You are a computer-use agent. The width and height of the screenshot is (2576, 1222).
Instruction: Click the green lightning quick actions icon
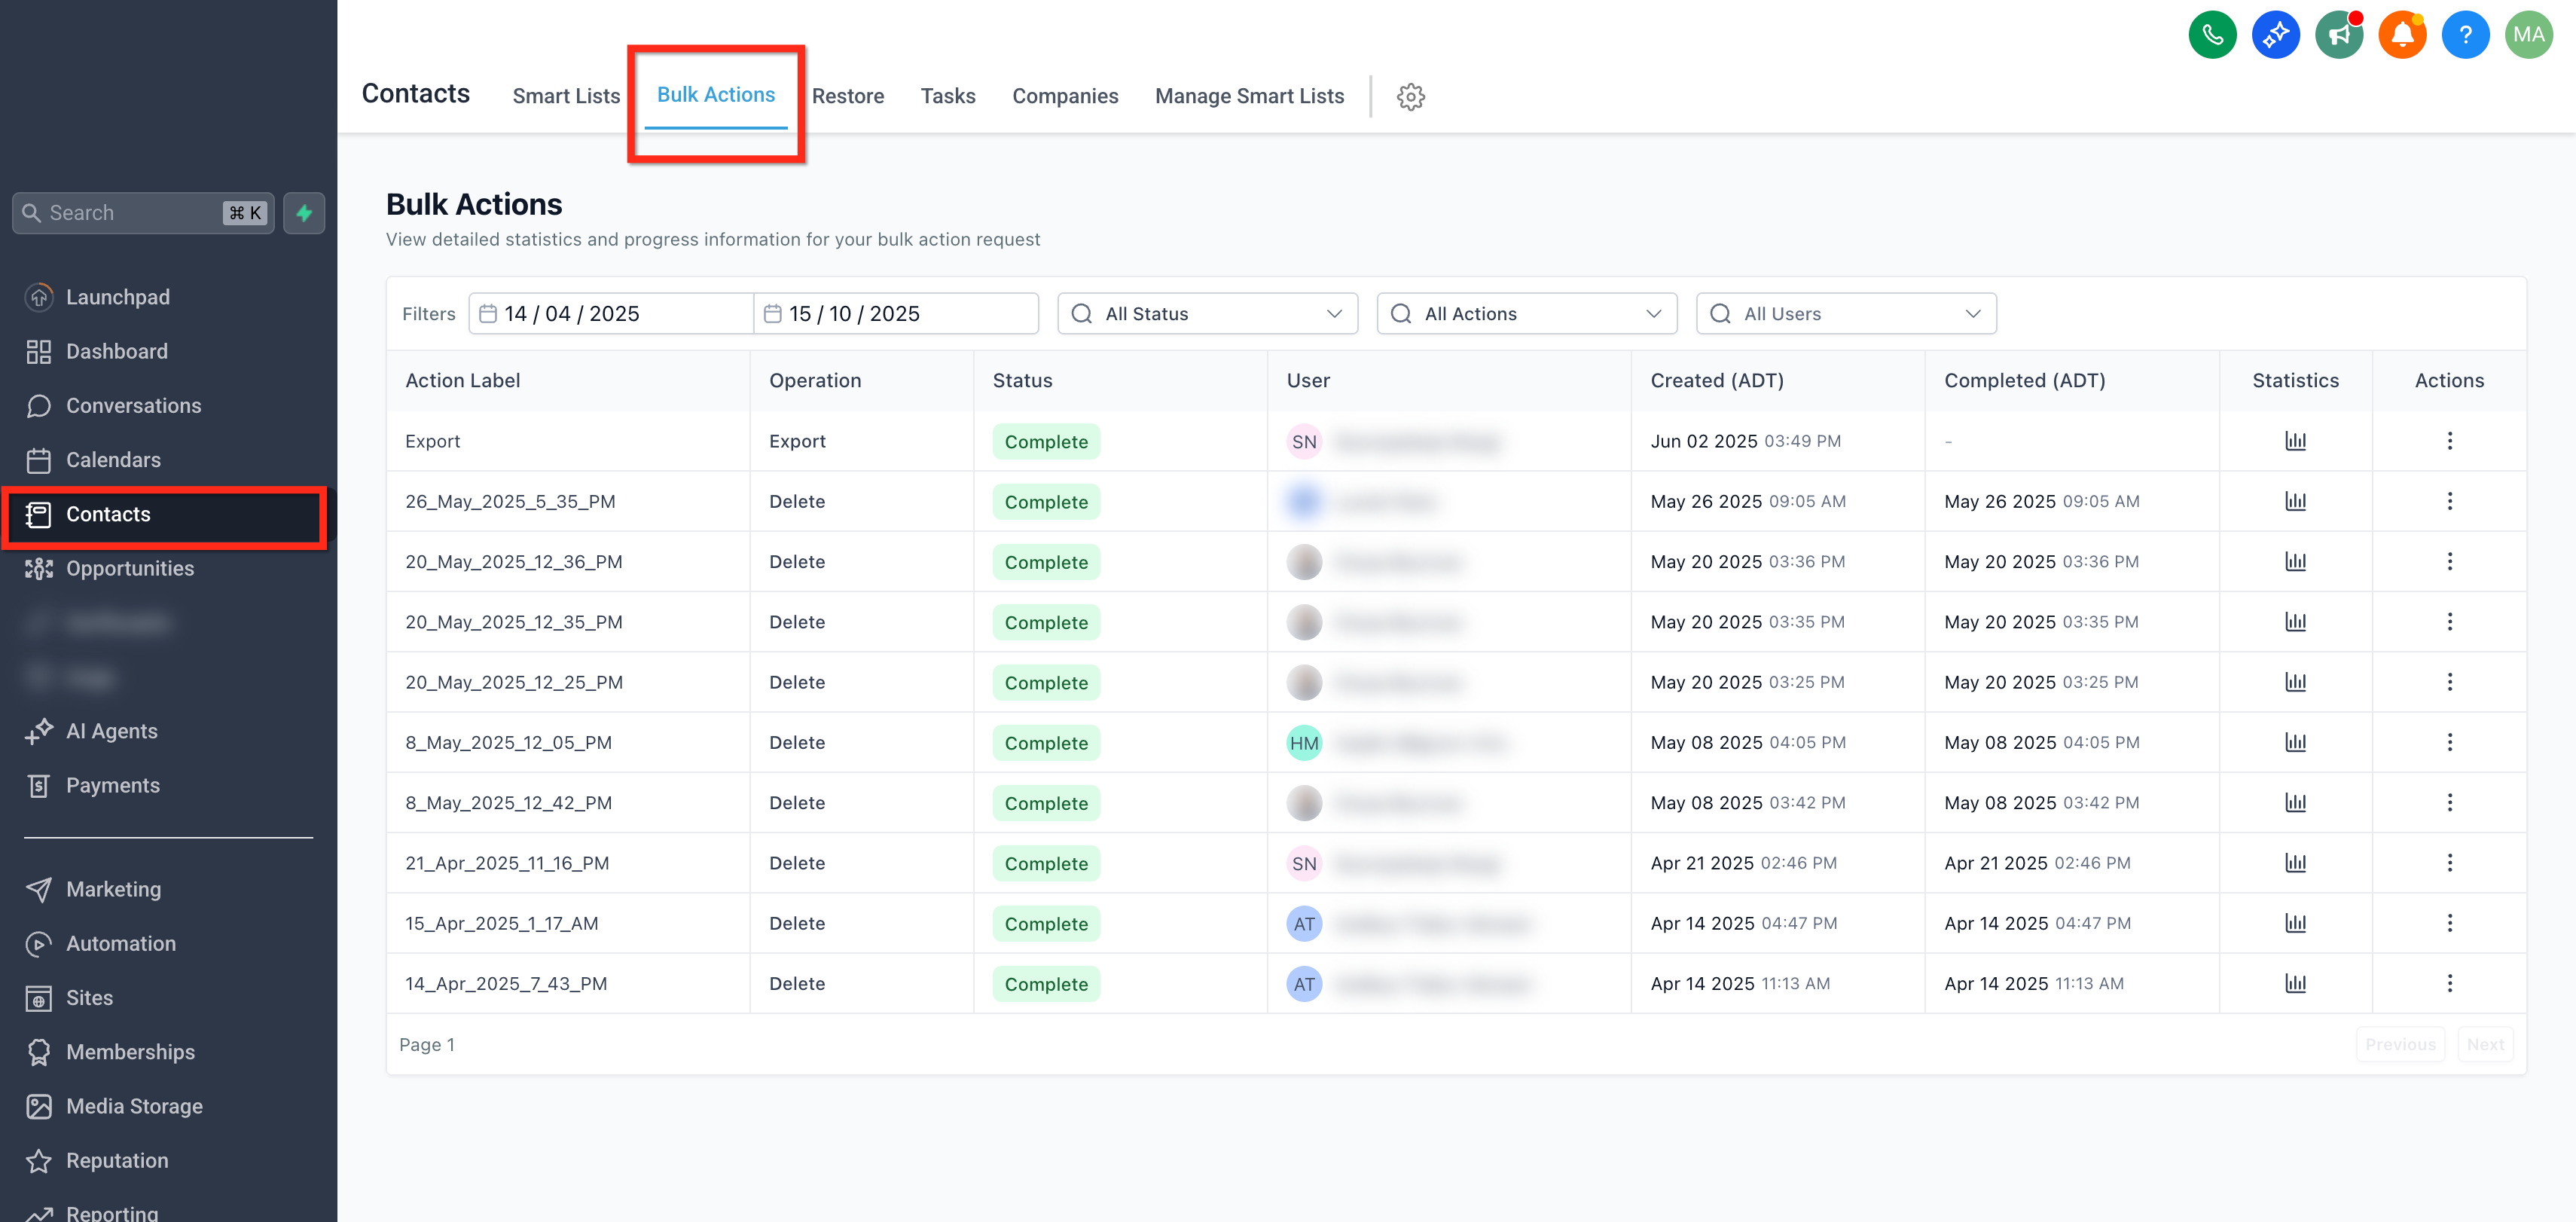pyautogui.click(x=304, y=213)
